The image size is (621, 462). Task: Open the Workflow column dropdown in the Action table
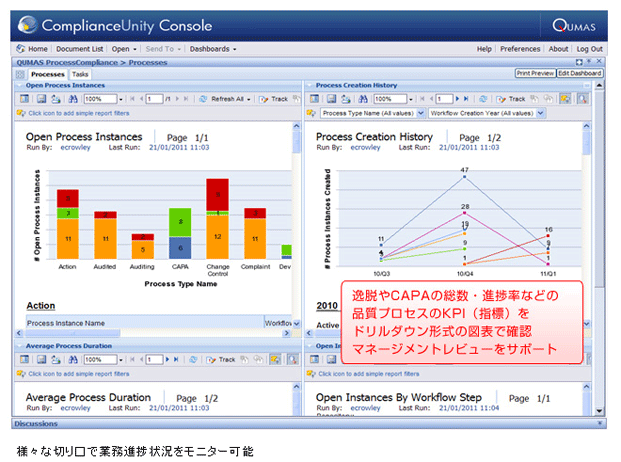[297, 323]
